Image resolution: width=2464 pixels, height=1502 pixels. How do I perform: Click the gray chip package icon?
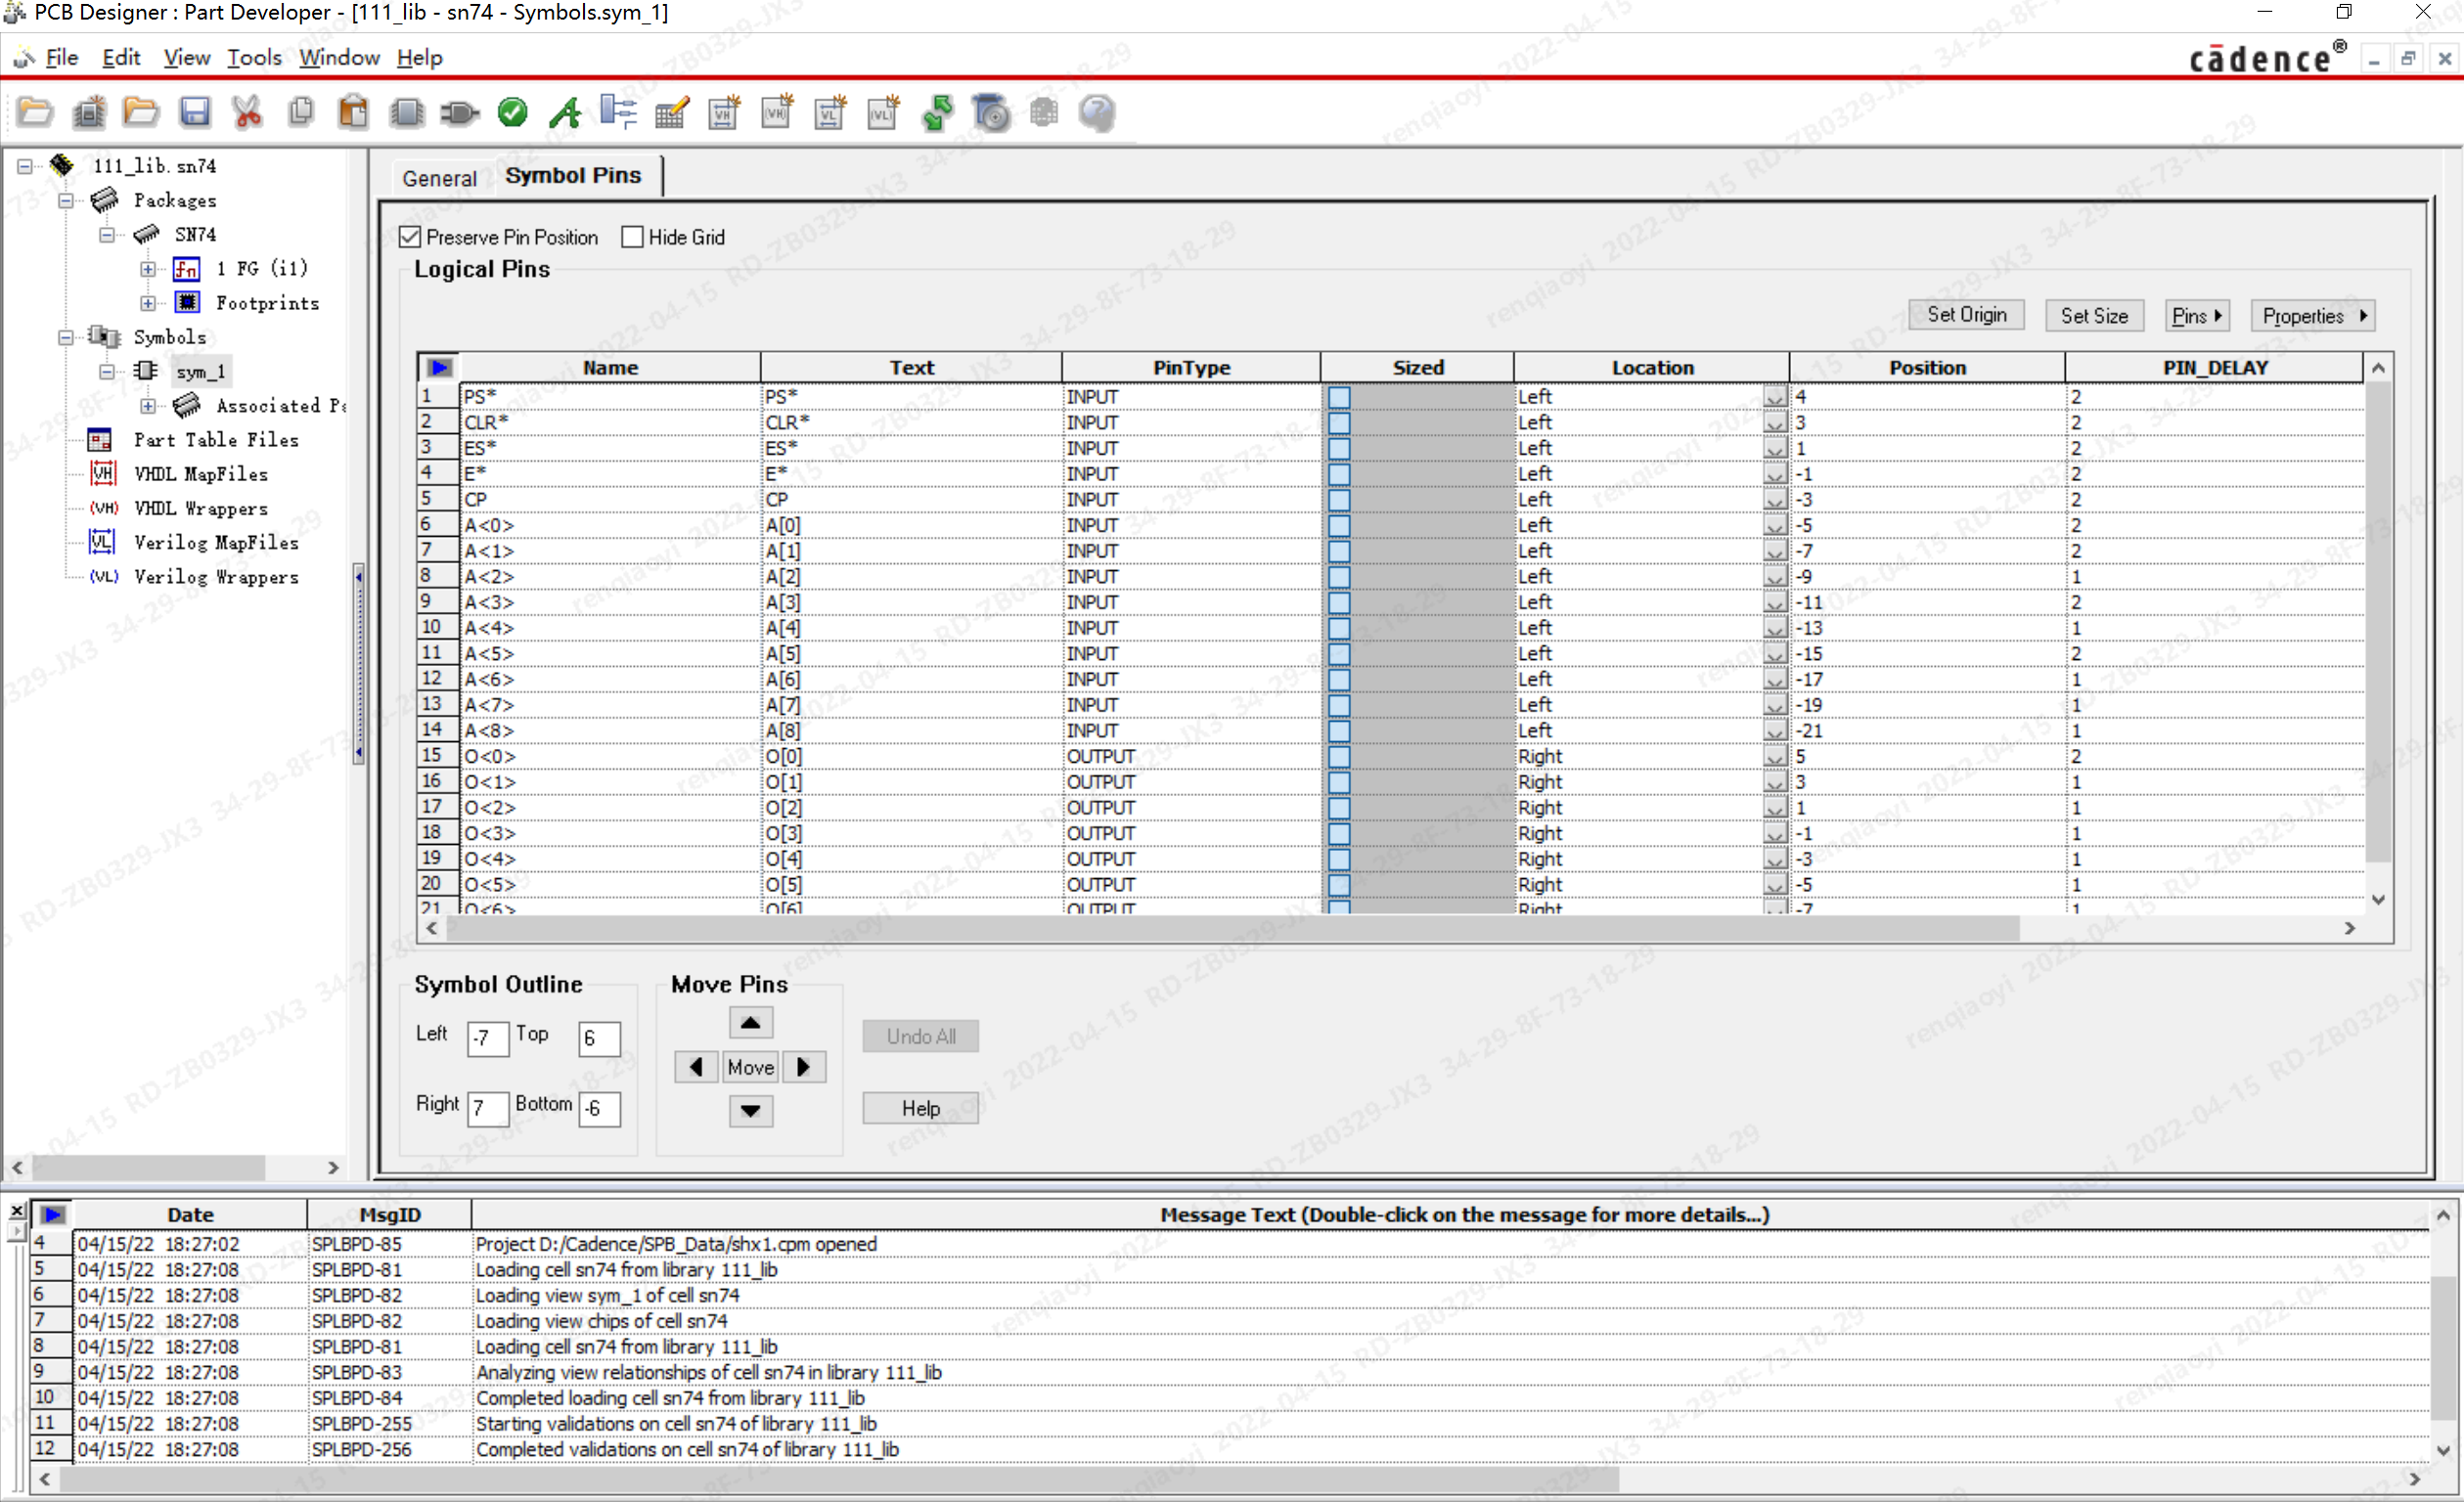(x=406, y=112)
